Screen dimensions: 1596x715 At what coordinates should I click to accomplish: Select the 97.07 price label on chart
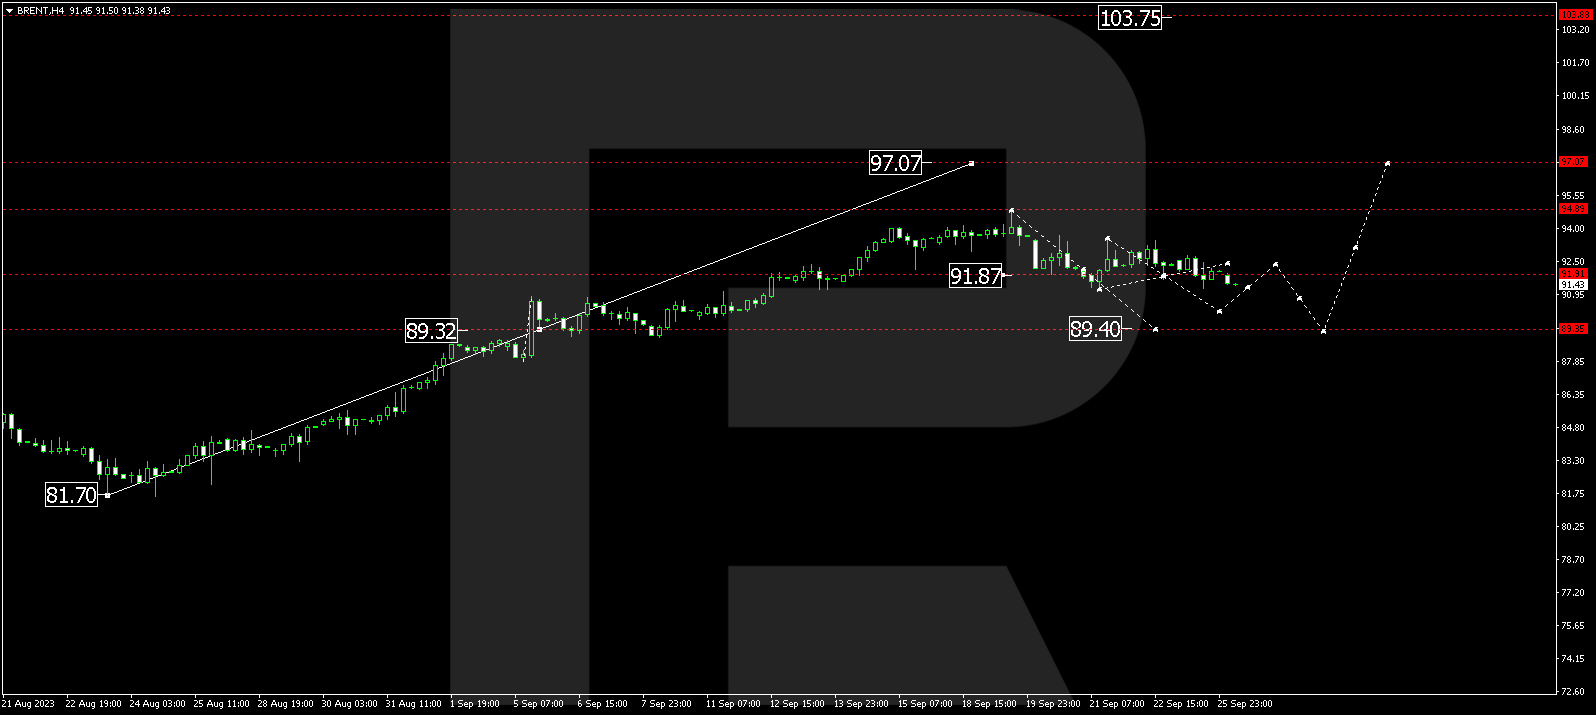point(895,163)
